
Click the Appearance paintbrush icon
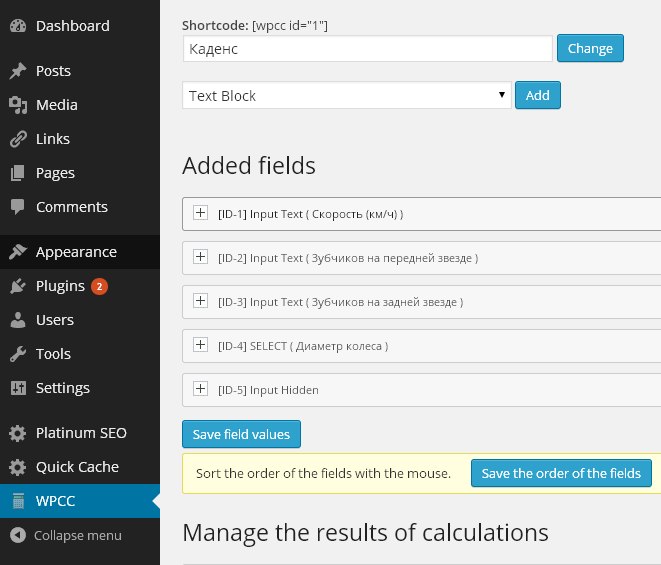[17, 252]
